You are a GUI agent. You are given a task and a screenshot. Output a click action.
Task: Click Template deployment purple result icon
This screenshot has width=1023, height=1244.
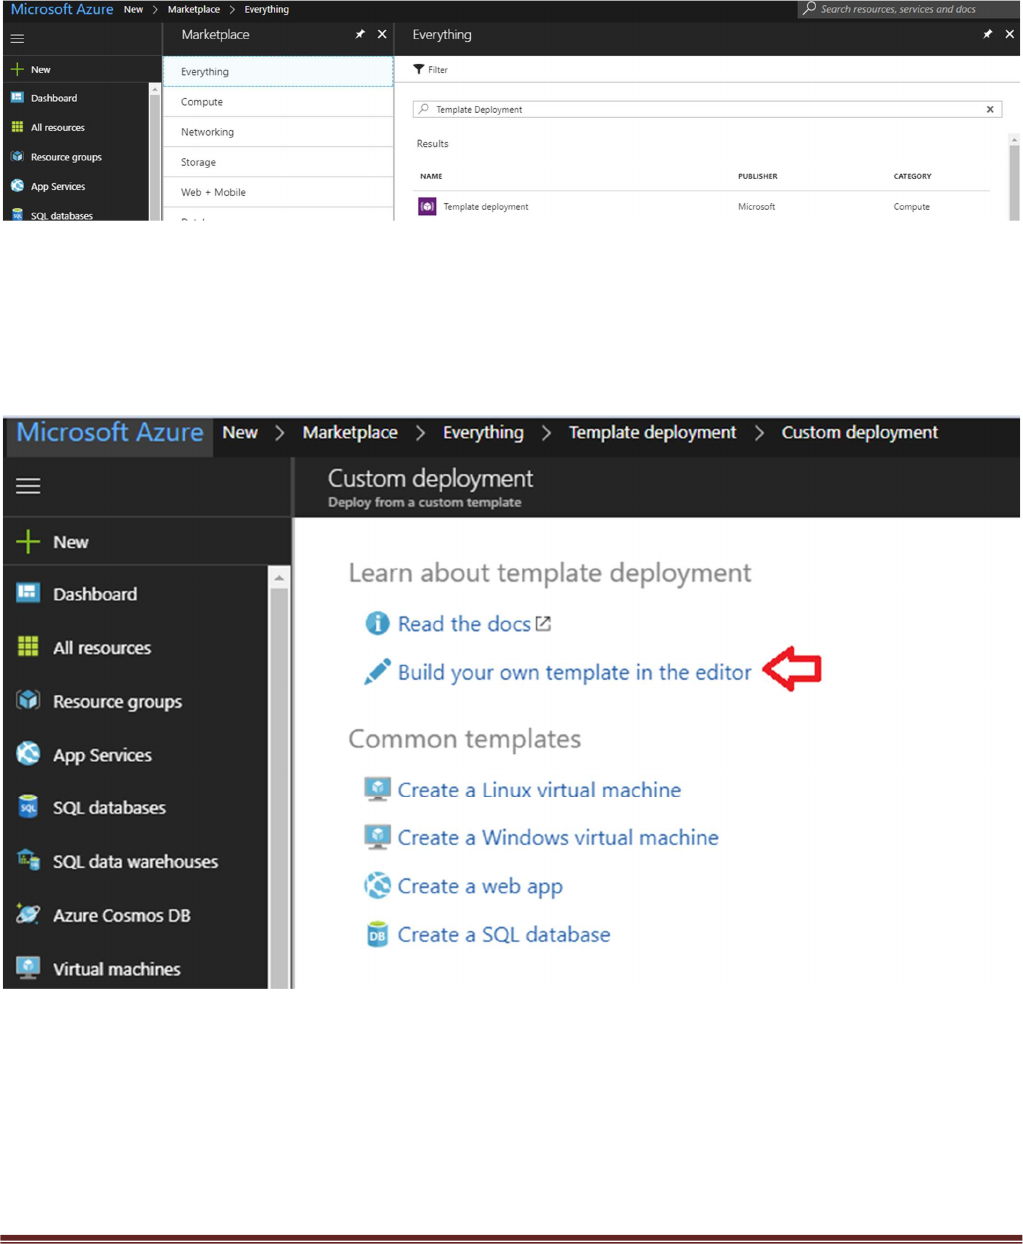(427, 206)
